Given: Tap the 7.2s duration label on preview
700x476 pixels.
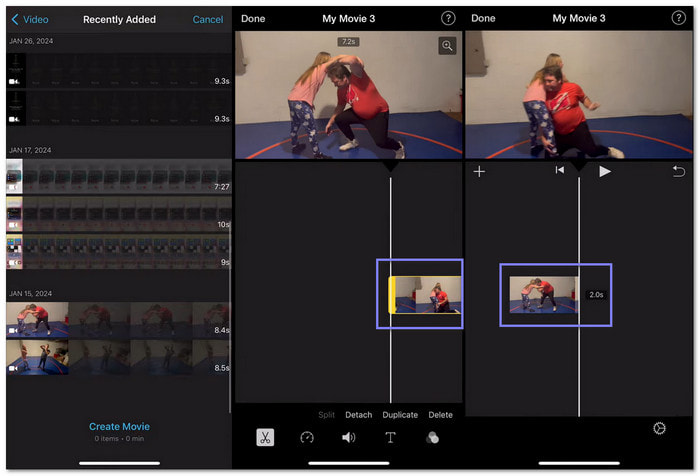Looking at the screenshot, I should pyautogui.click(x=348, y=42).
